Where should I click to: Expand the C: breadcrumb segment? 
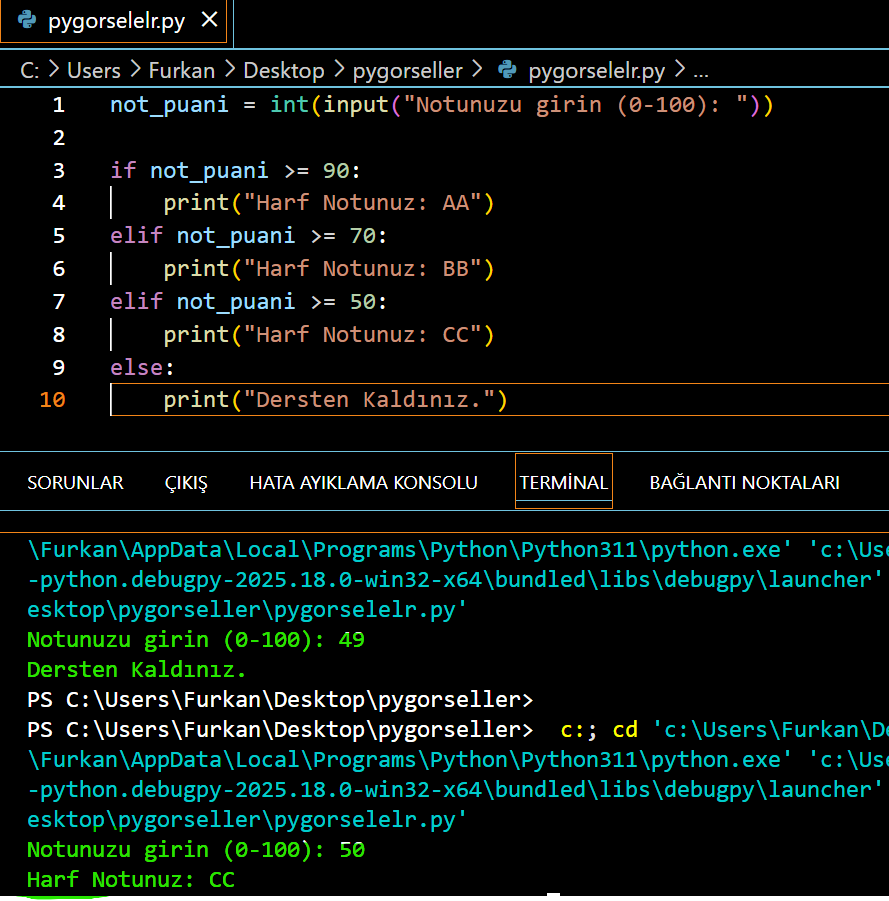[x=29, y=70]
